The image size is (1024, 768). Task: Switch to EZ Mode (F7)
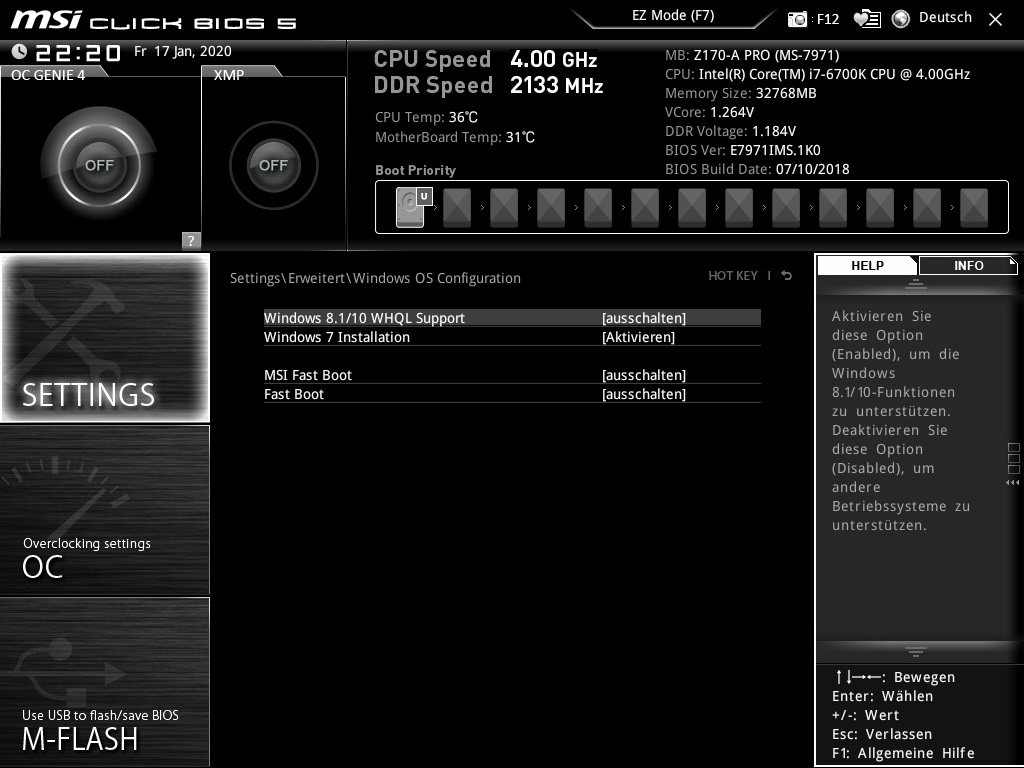[673, 16]
